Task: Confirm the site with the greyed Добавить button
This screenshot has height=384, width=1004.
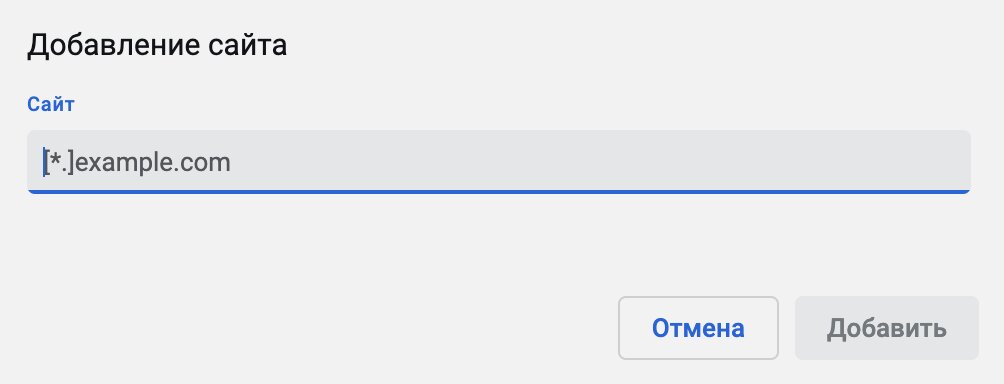Action: (887, 328)
